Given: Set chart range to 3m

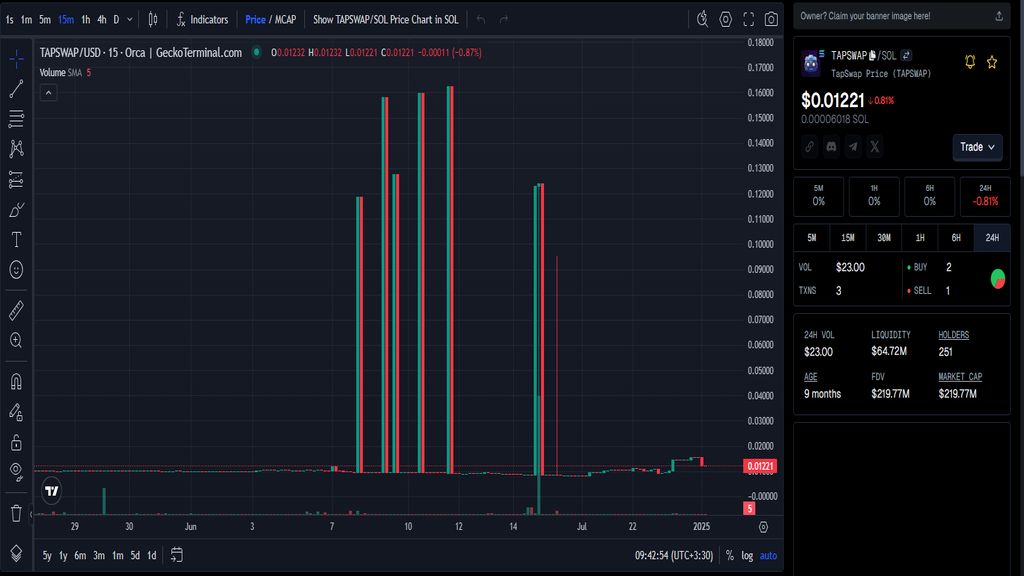Looking at the screenshot, I should point(99,555).
